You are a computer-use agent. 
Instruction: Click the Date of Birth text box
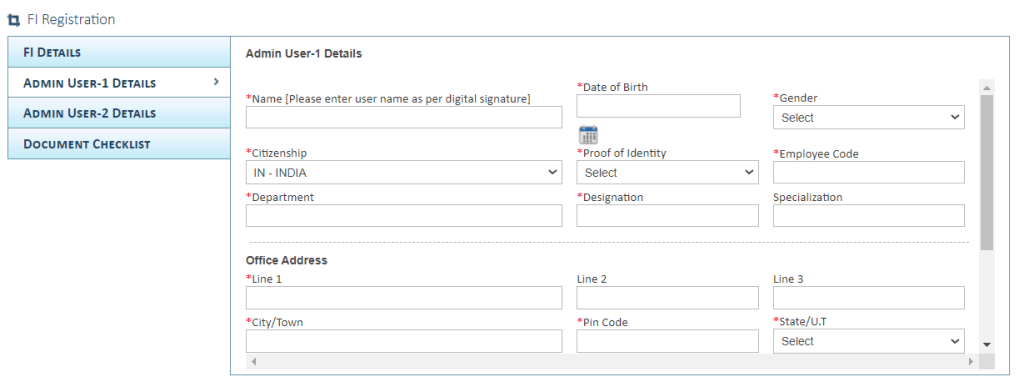click(658, 106)
